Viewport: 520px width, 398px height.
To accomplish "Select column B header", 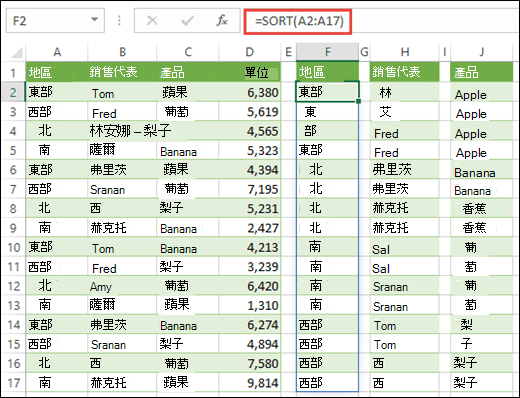I will (122, 52).
